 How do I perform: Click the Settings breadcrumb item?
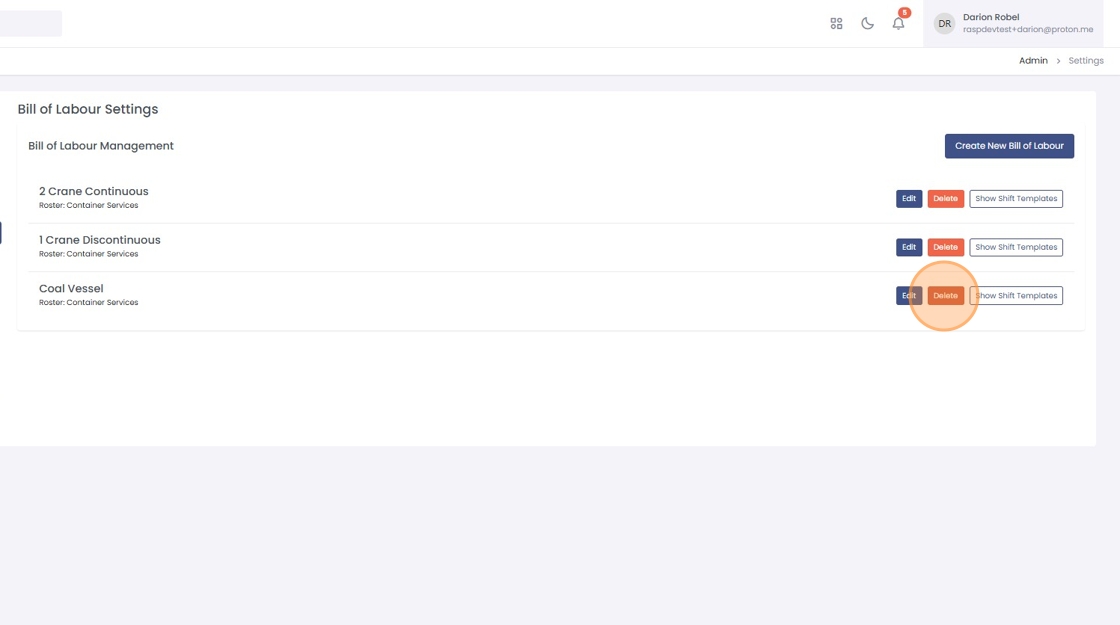coord(1085,61)
